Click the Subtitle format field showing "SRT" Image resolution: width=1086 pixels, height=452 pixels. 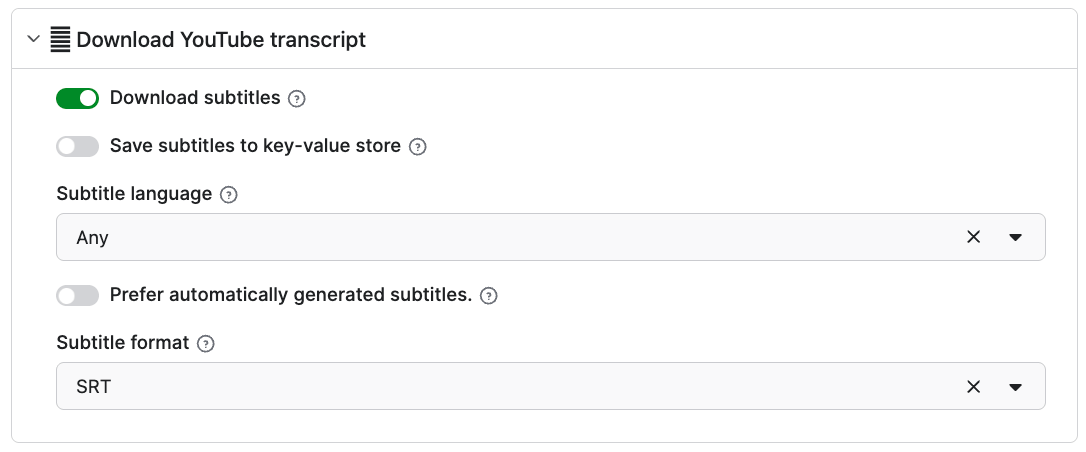coord(500,386)
